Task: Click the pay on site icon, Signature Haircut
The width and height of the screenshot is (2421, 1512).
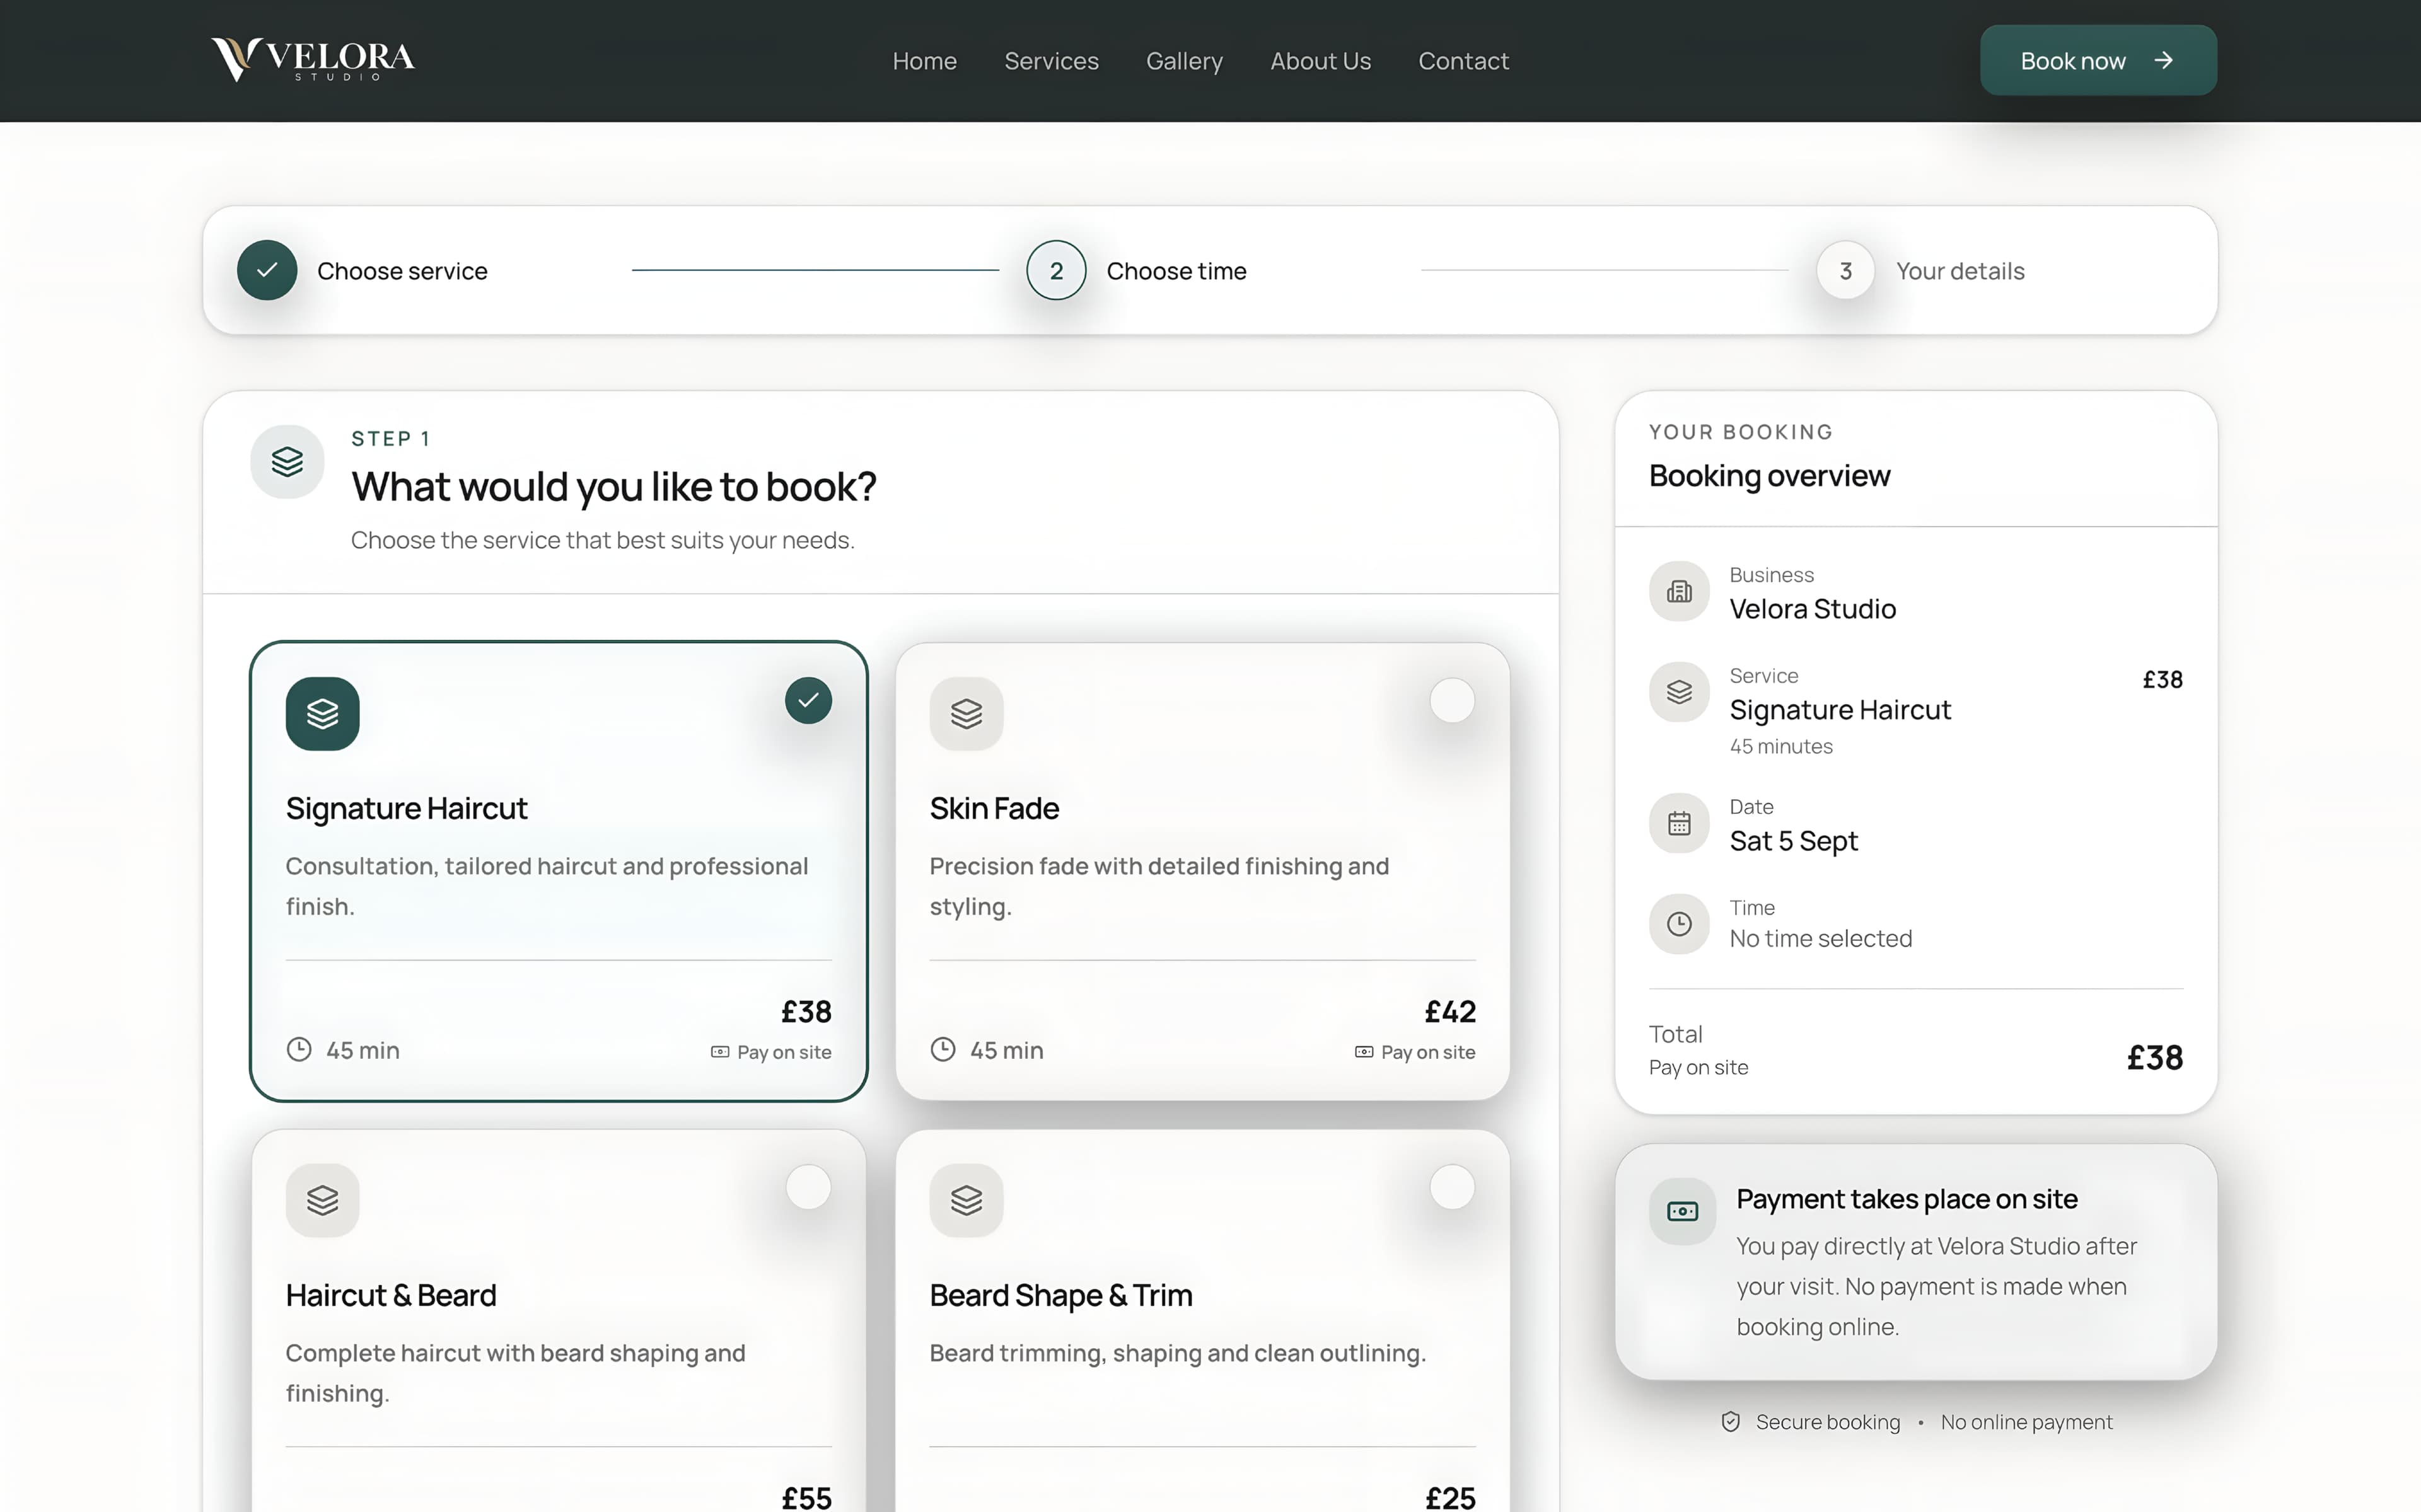Action: [x=720, y=1052]
